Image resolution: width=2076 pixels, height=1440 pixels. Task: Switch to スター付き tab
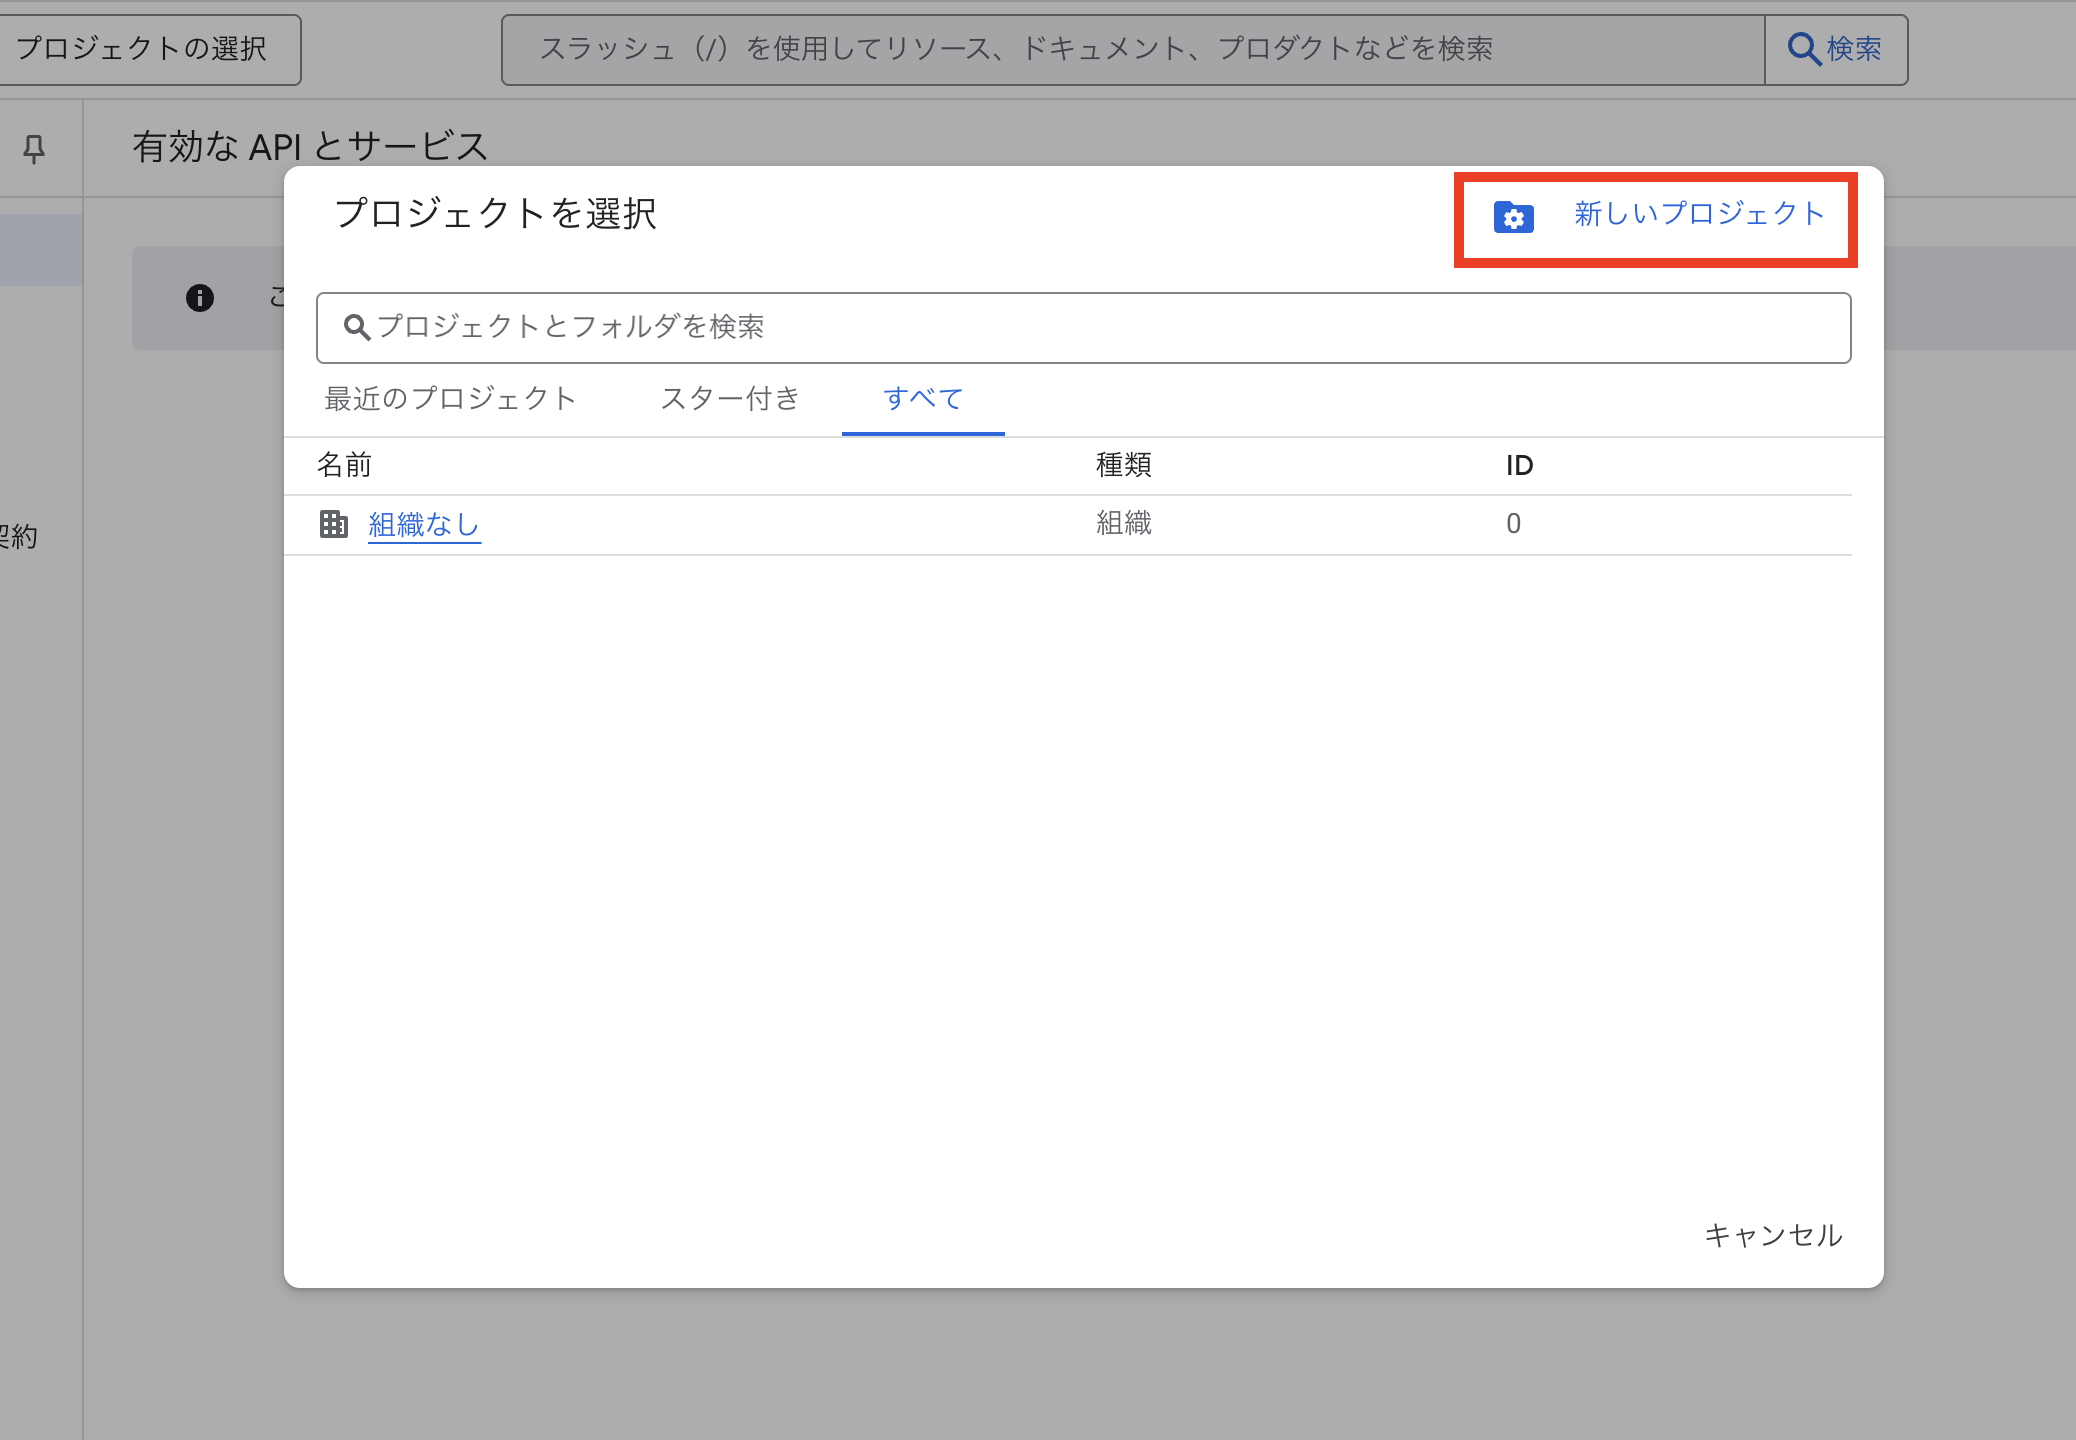click(730, 399)
